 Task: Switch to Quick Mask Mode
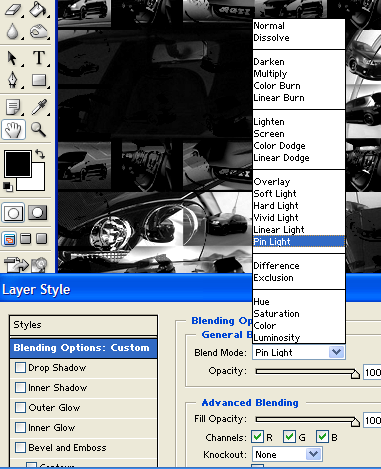tap(37, 213)
